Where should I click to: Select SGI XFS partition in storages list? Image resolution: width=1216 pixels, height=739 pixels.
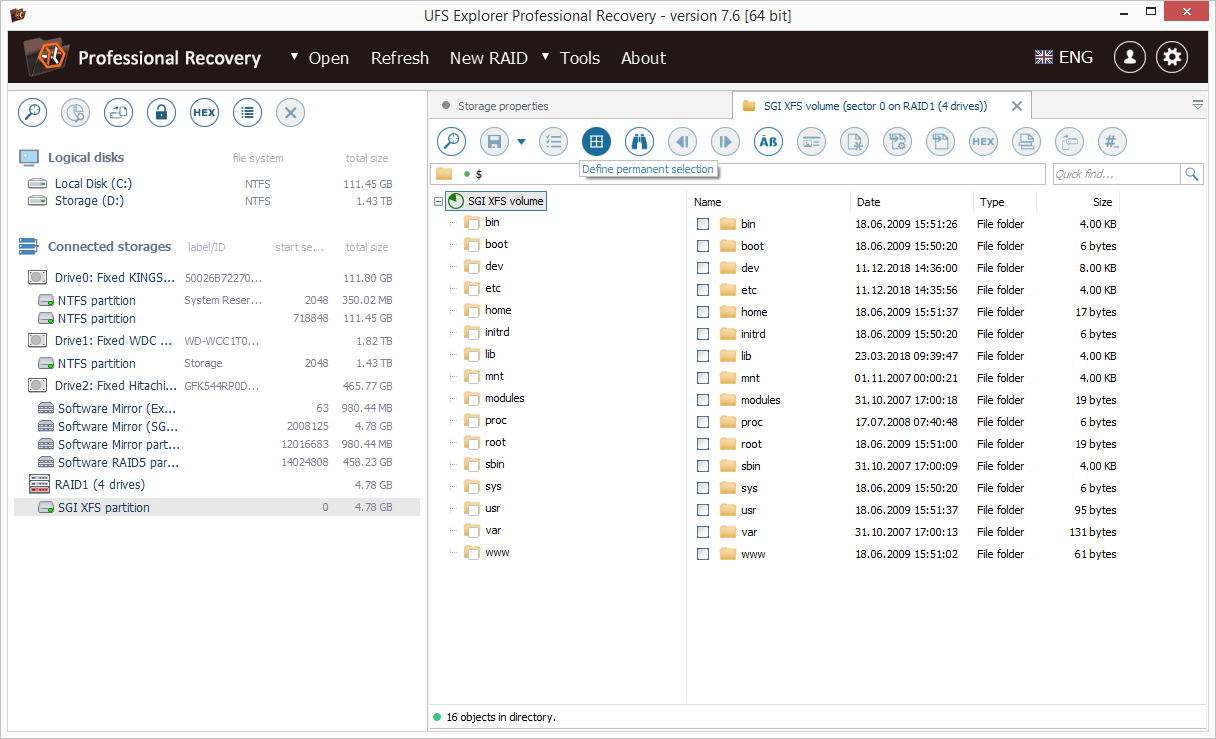click(x=104, y=507)
